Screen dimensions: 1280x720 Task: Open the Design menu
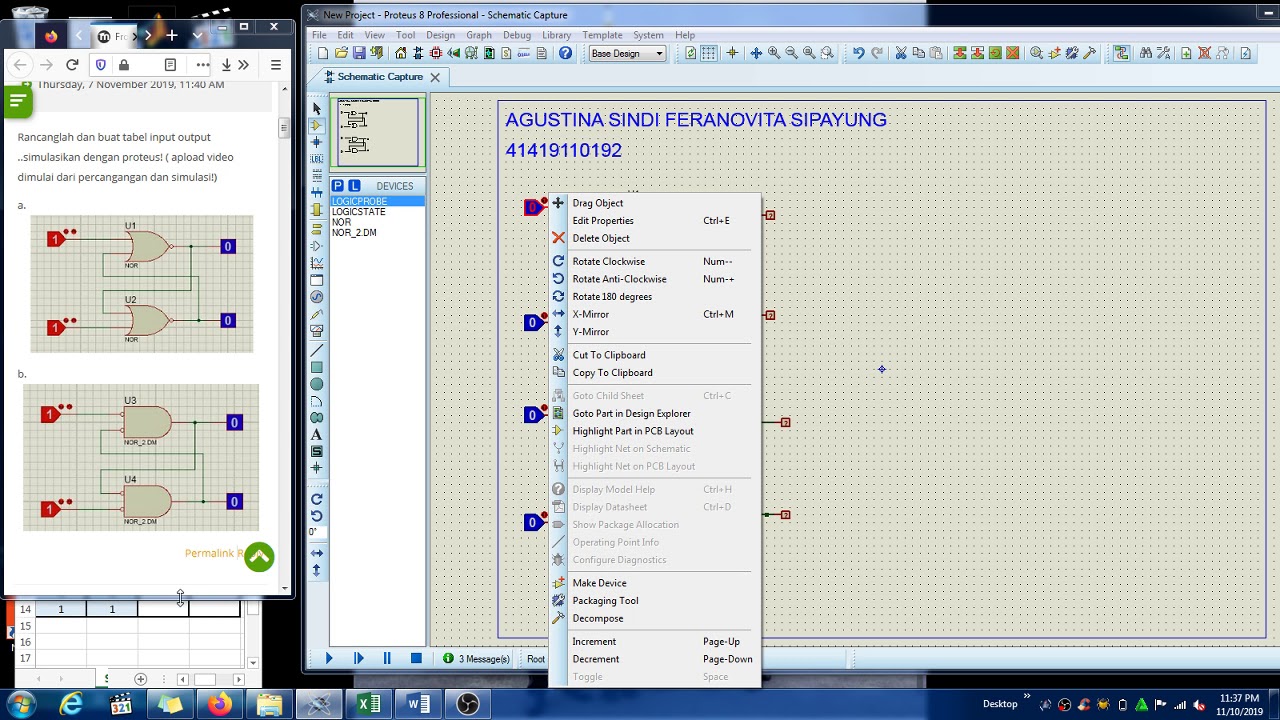coord(440,35)
